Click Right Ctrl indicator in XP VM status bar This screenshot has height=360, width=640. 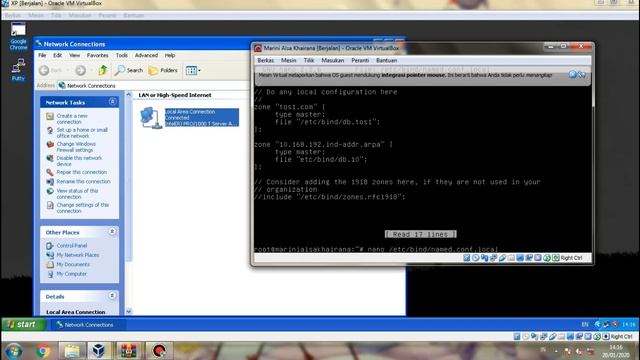point(622,336)
